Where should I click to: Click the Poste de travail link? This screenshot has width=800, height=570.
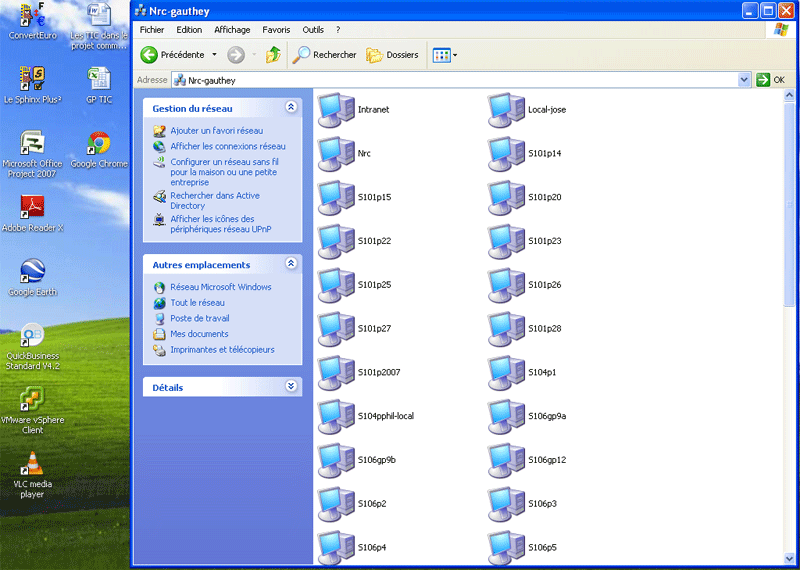[199, 318]
